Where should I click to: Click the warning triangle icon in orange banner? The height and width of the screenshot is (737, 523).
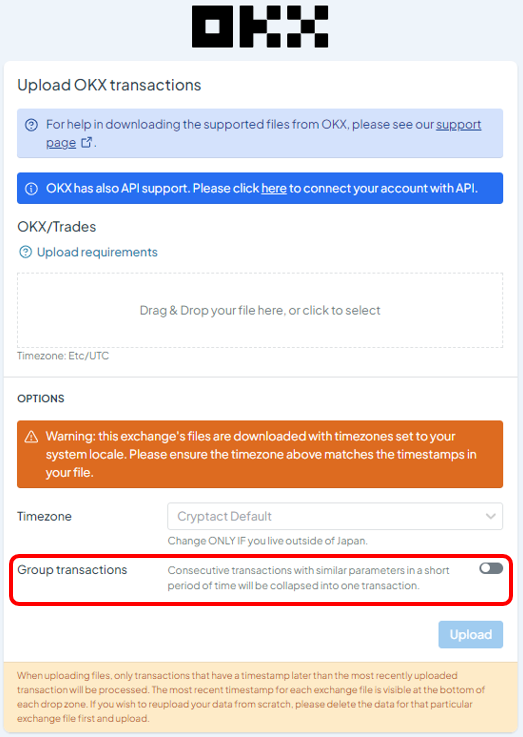point(31,437)
